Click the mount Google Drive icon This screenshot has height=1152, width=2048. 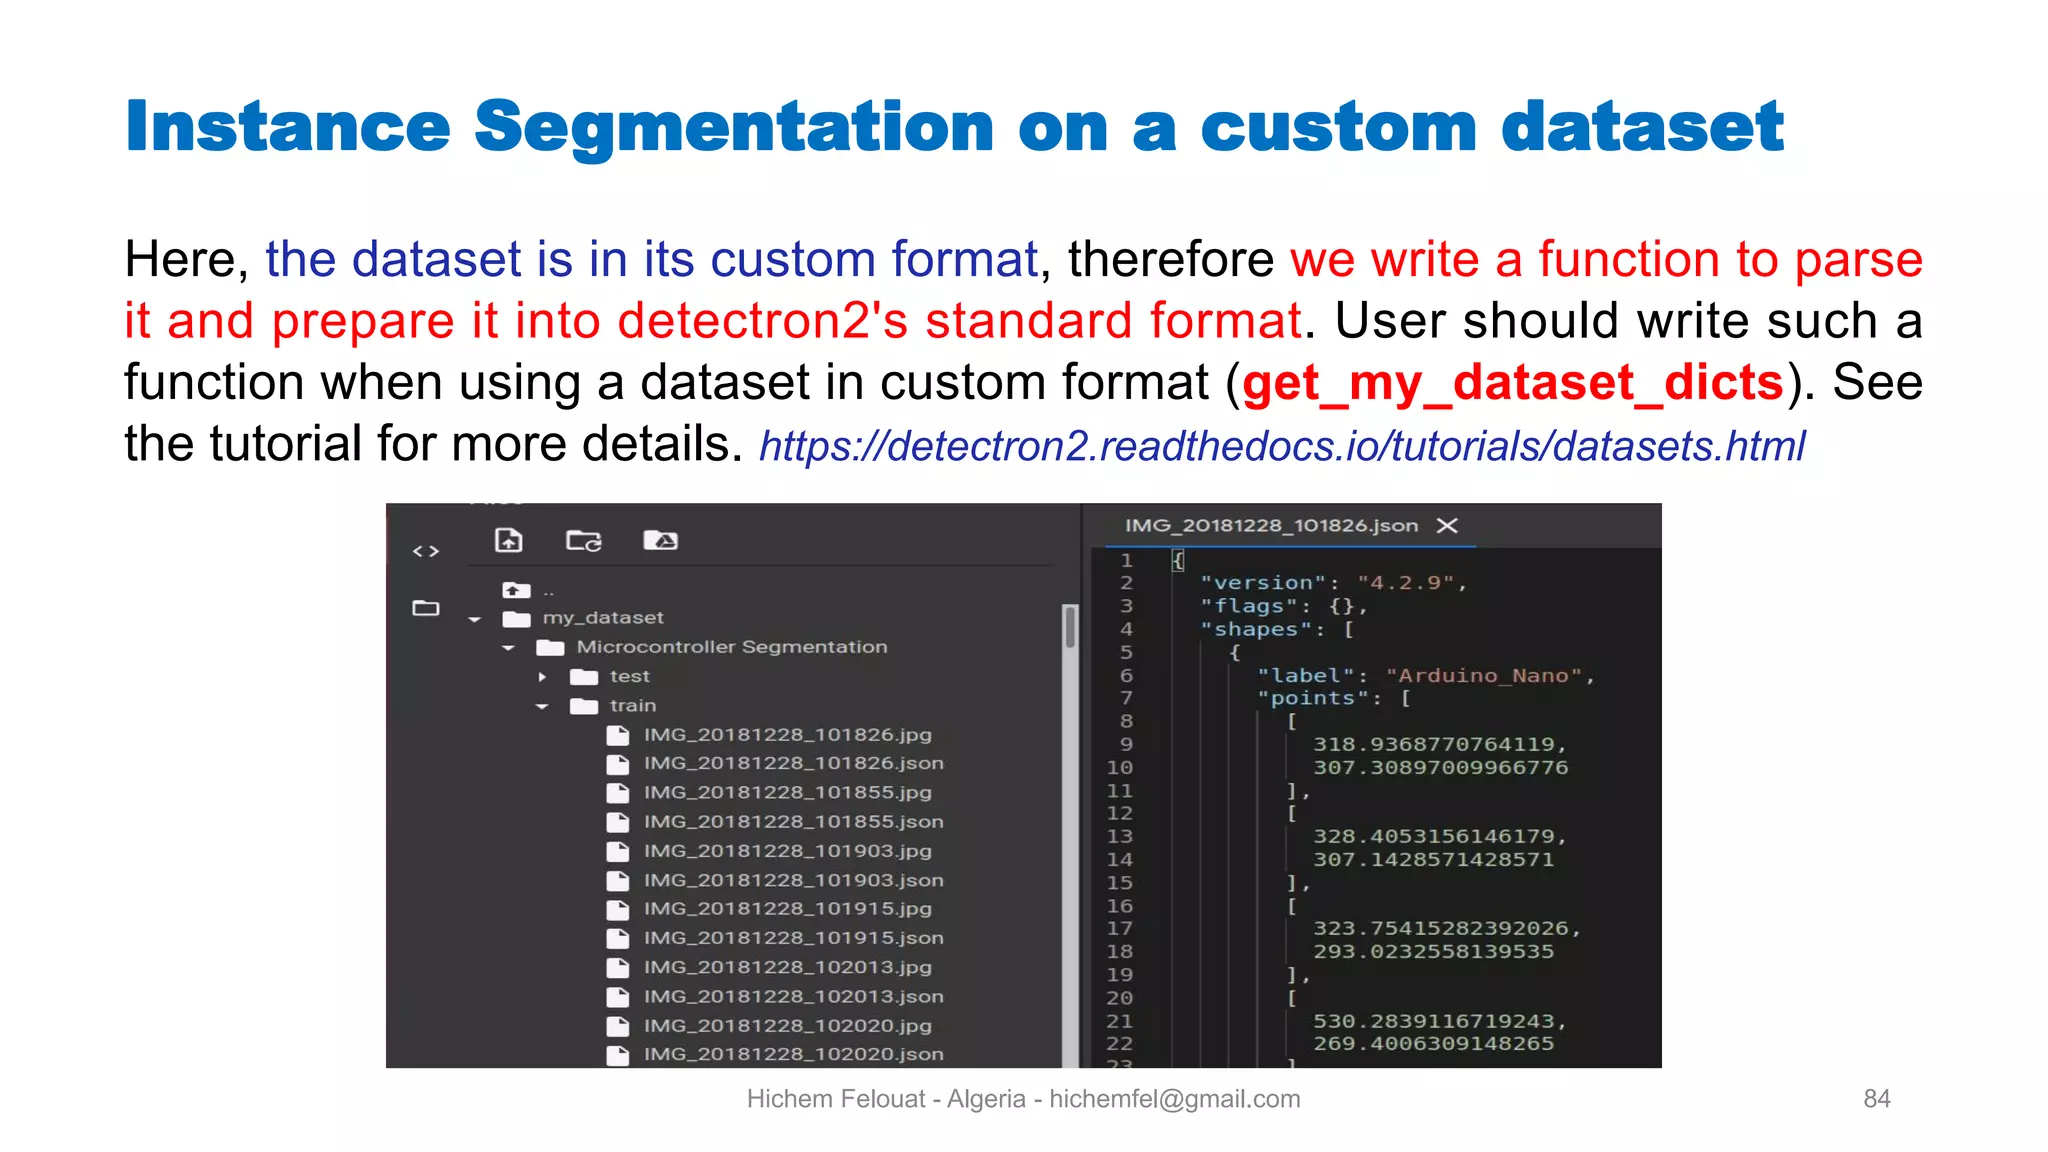(660, 541)
